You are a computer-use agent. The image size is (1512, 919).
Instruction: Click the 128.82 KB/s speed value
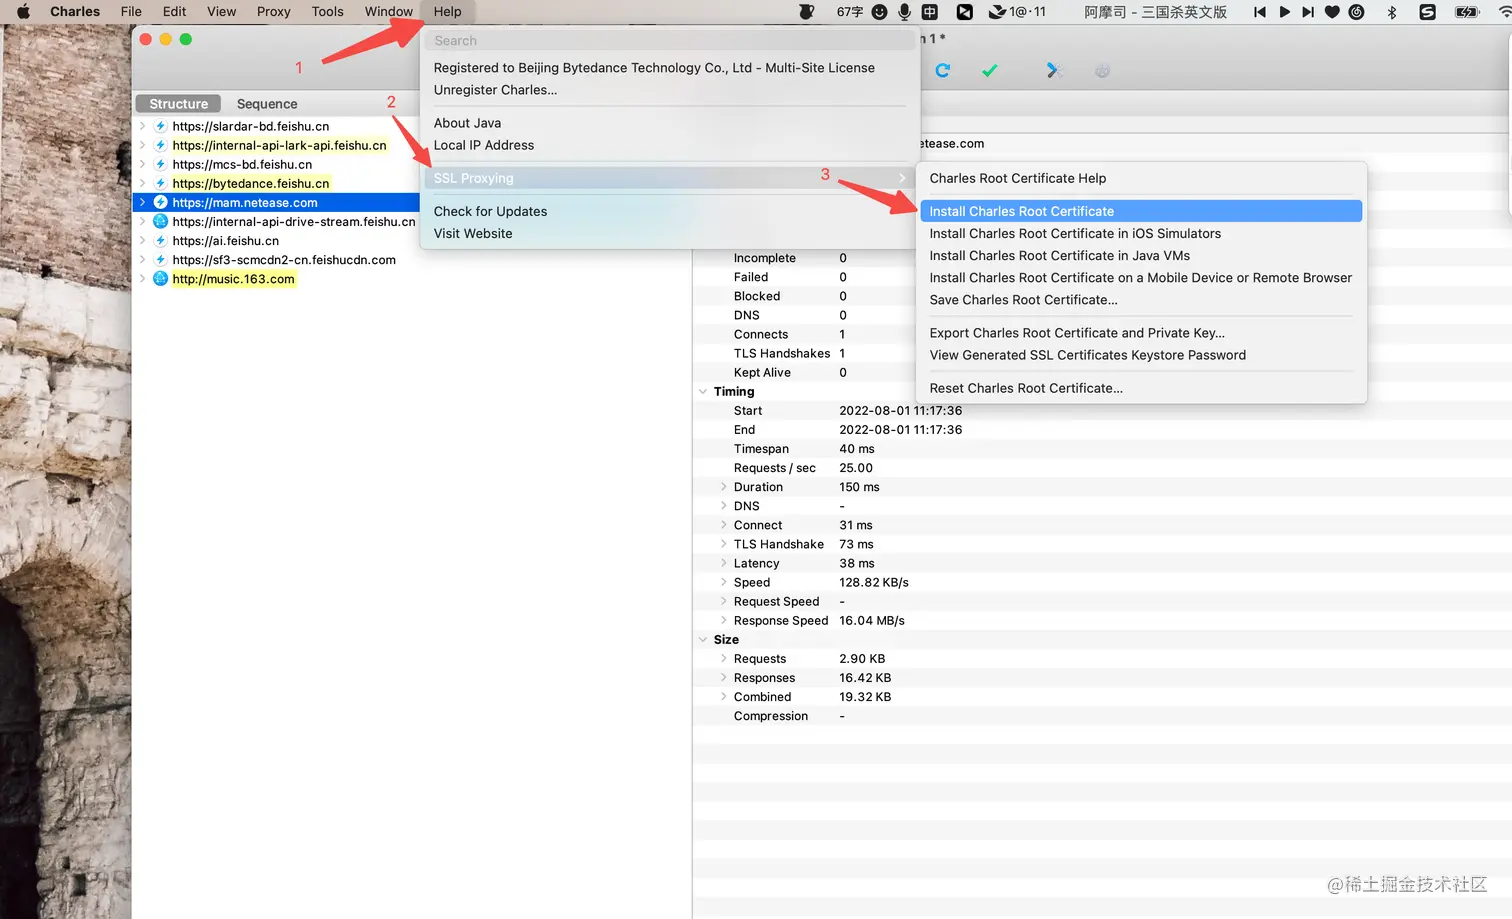coord(874,583)
